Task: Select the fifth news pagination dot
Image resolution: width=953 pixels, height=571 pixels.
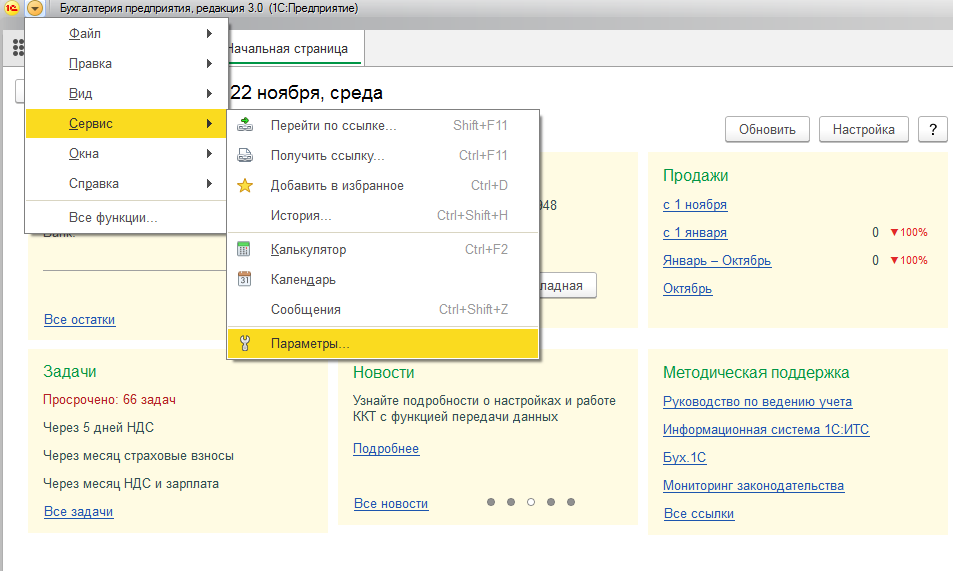Action: (x=571, y=502)
